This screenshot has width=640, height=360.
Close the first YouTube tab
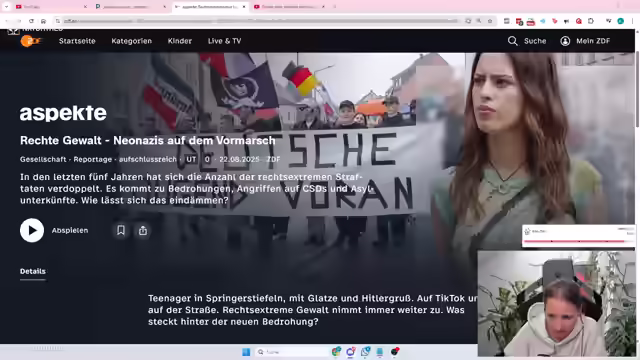[x=85, y=7]
